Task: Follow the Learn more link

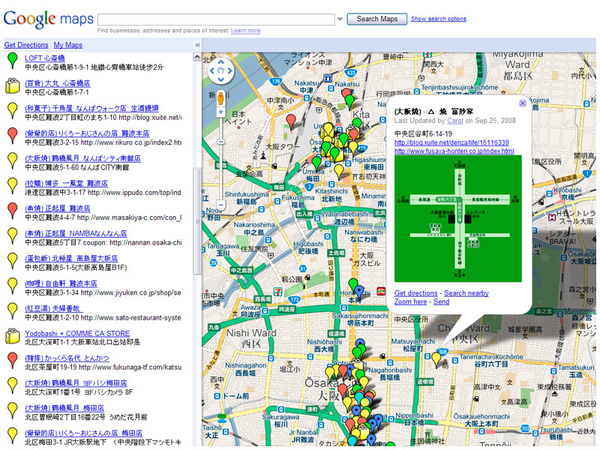Action: [246, 31]
